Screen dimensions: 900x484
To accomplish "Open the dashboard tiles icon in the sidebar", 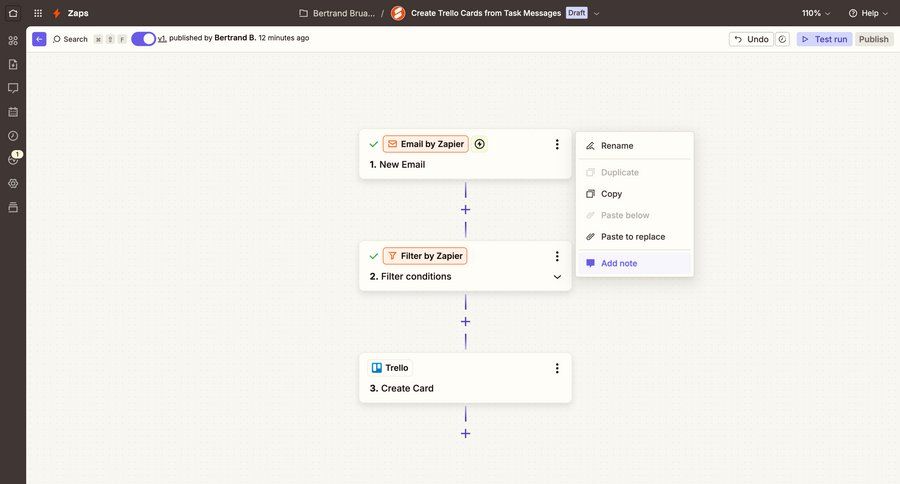I will click(x=13, y=40).
